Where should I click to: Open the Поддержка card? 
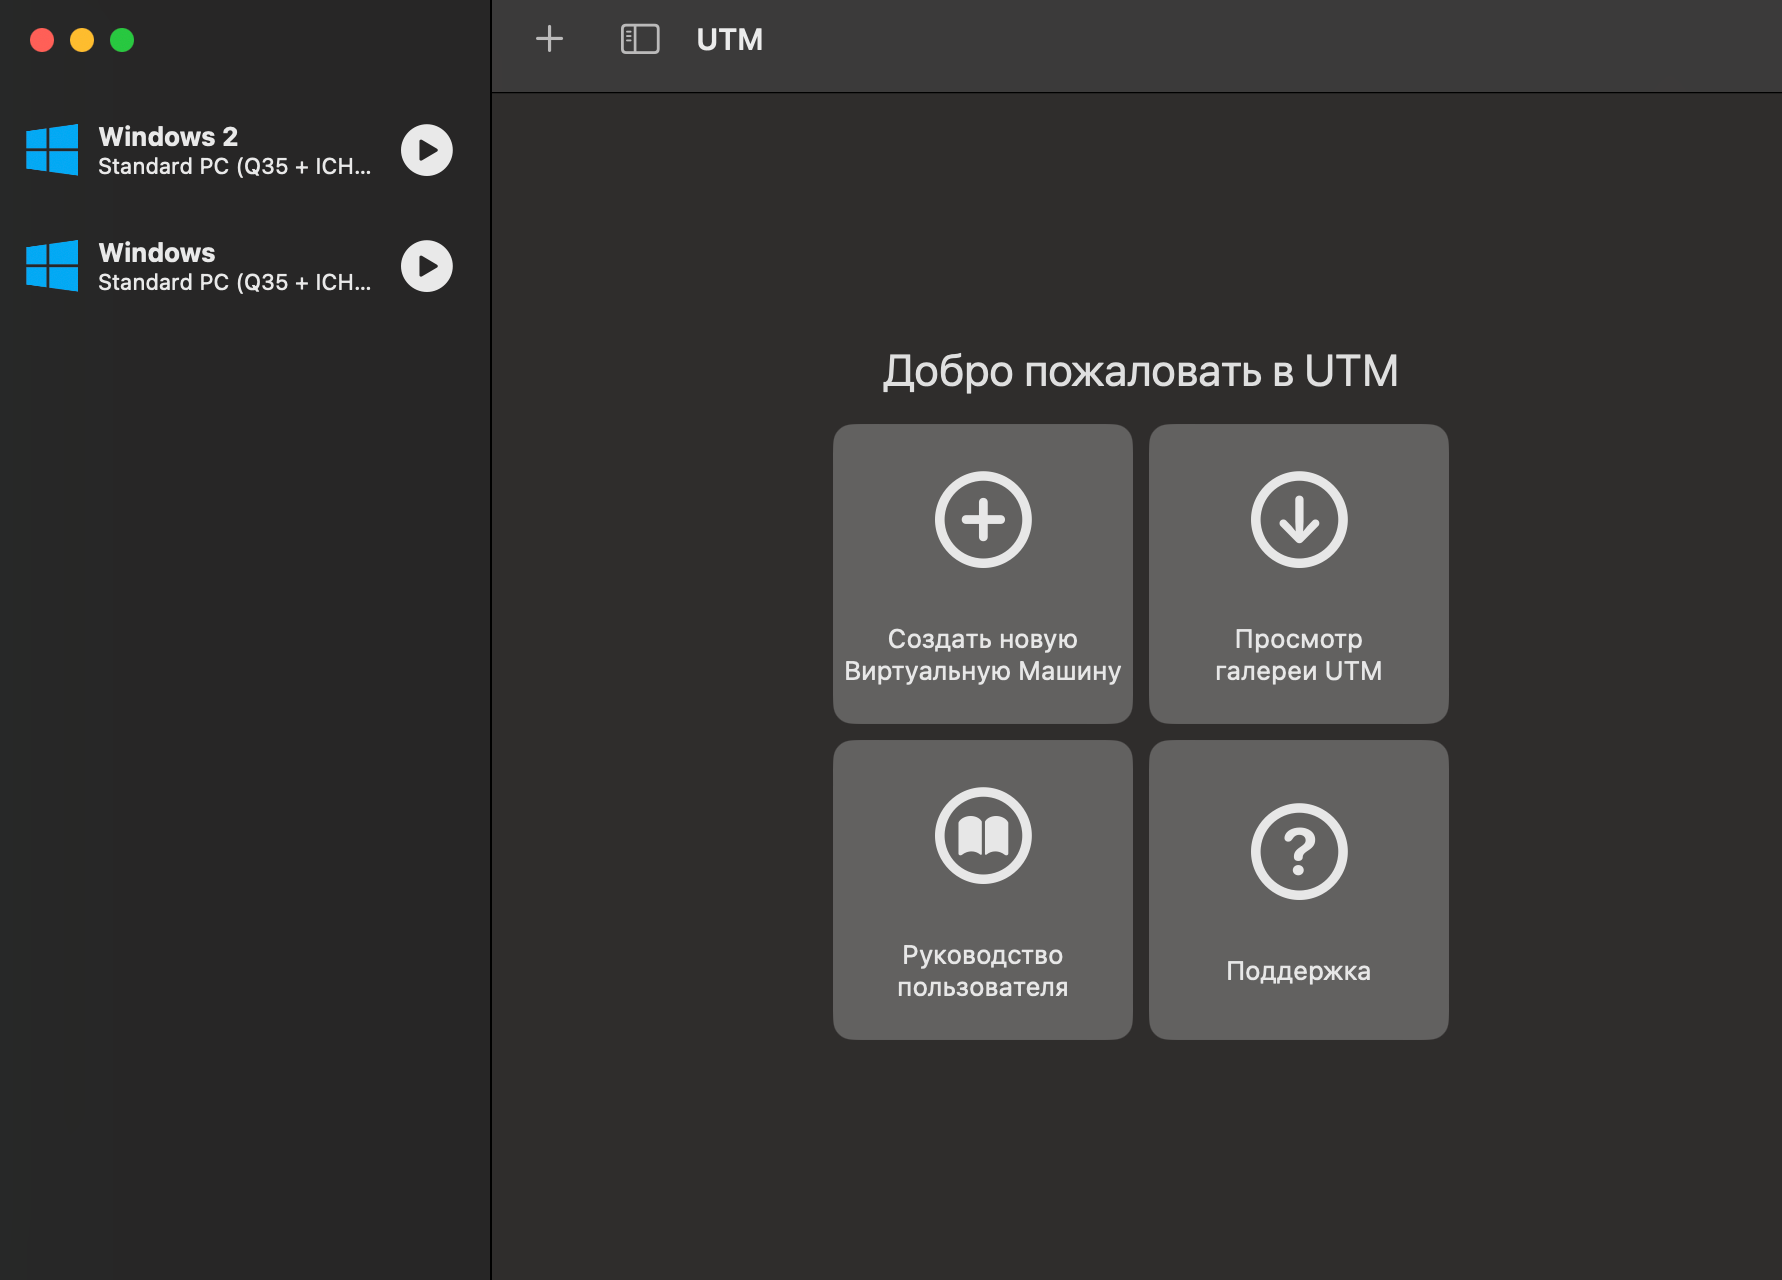pos(1299,890)
